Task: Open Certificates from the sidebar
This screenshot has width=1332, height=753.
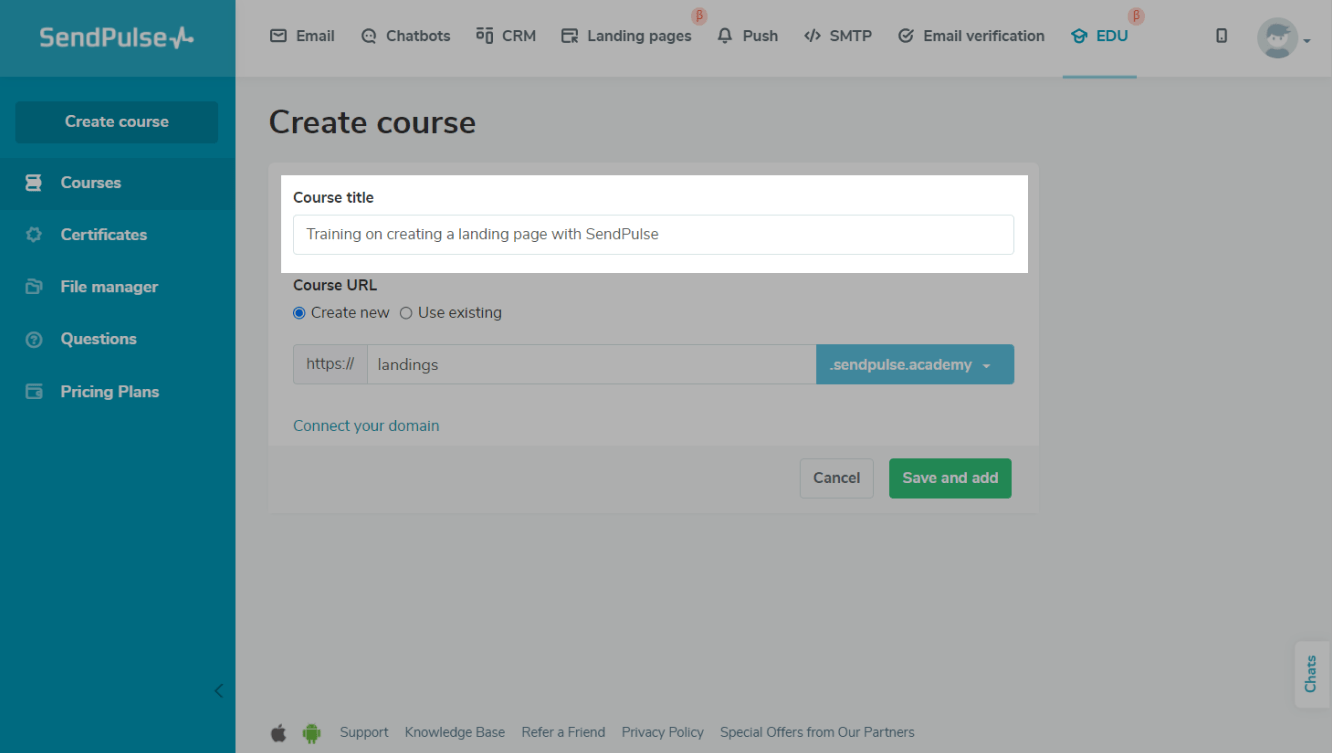Action: 103,235
